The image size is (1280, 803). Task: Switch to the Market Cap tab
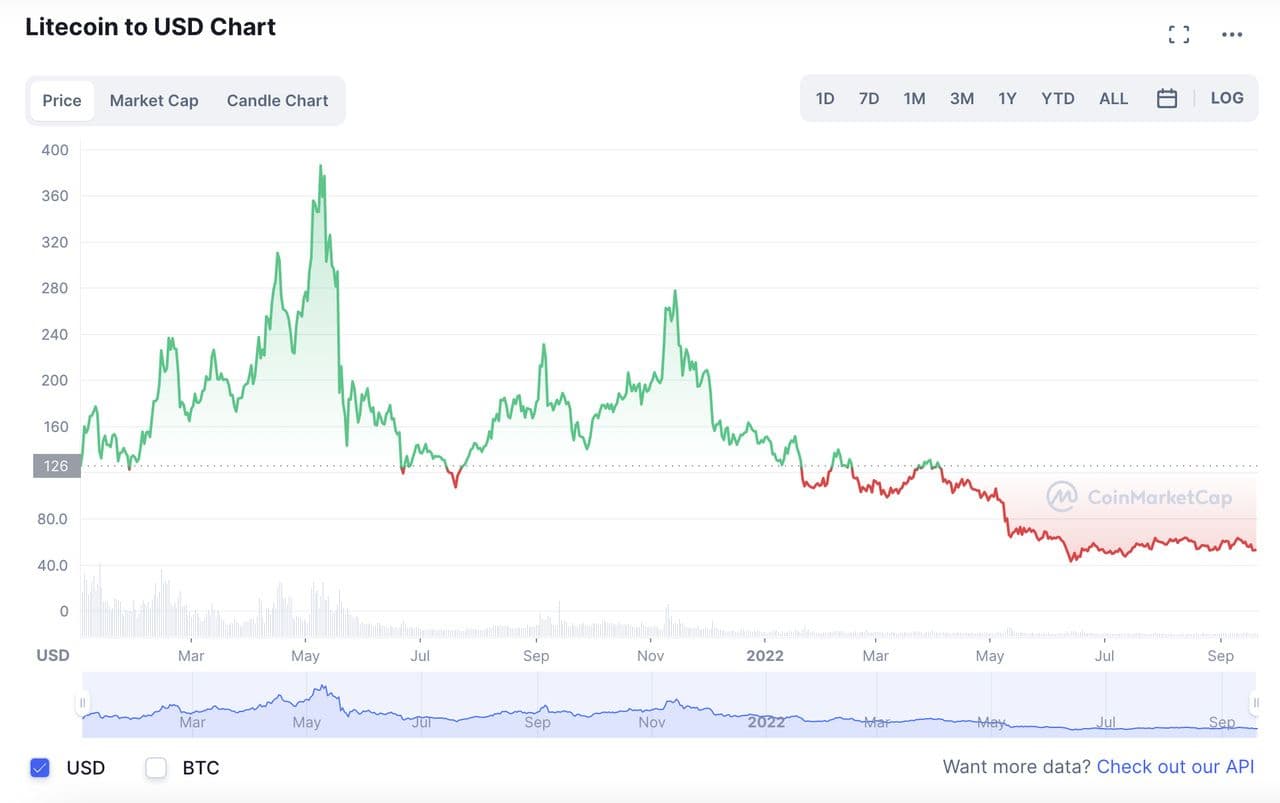pos(154,100)
